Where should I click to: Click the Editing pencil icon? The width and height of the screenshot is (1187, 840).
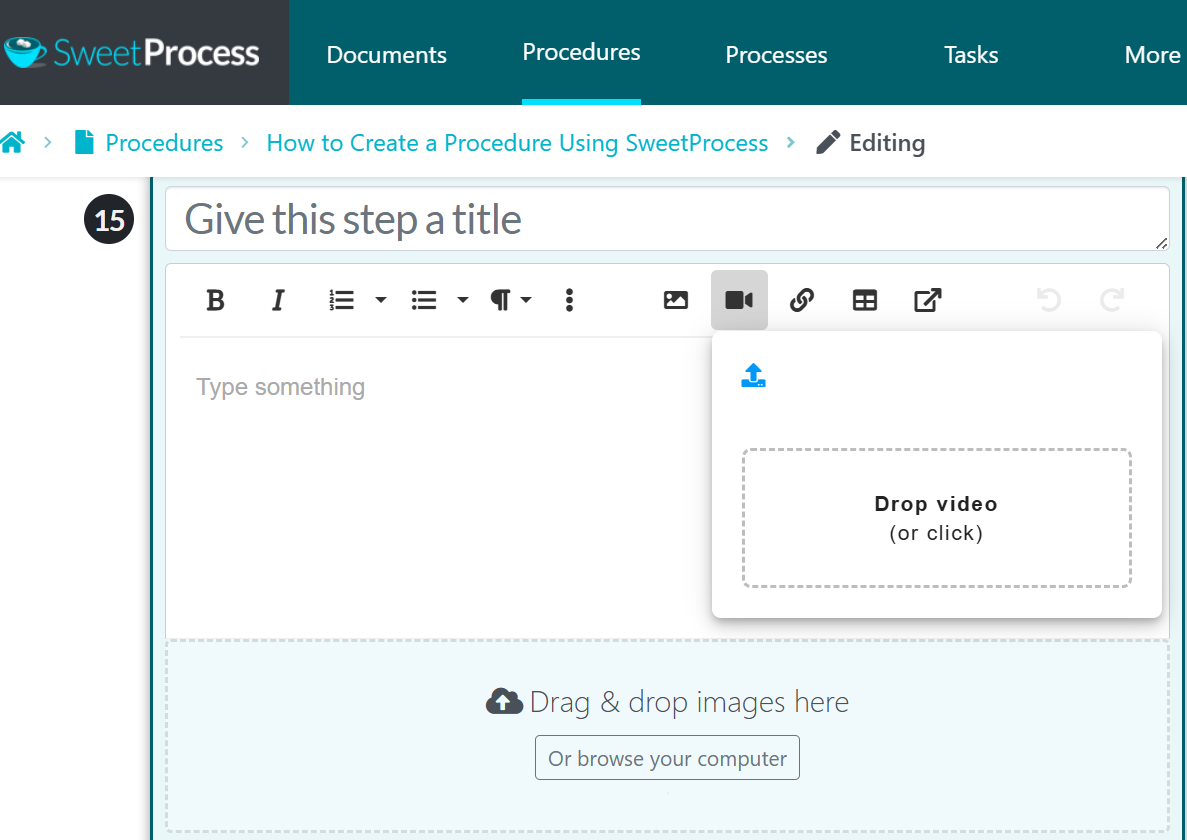(827, 142)
